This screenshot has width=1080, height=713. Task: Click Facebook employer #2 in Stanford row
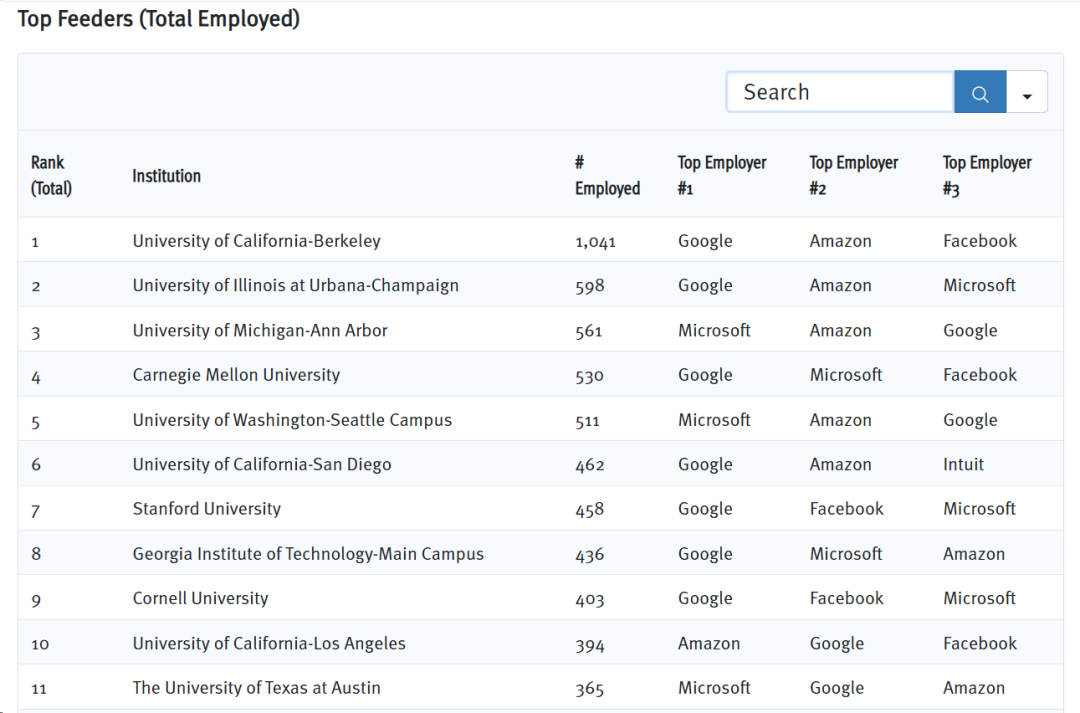coord(847,509)
